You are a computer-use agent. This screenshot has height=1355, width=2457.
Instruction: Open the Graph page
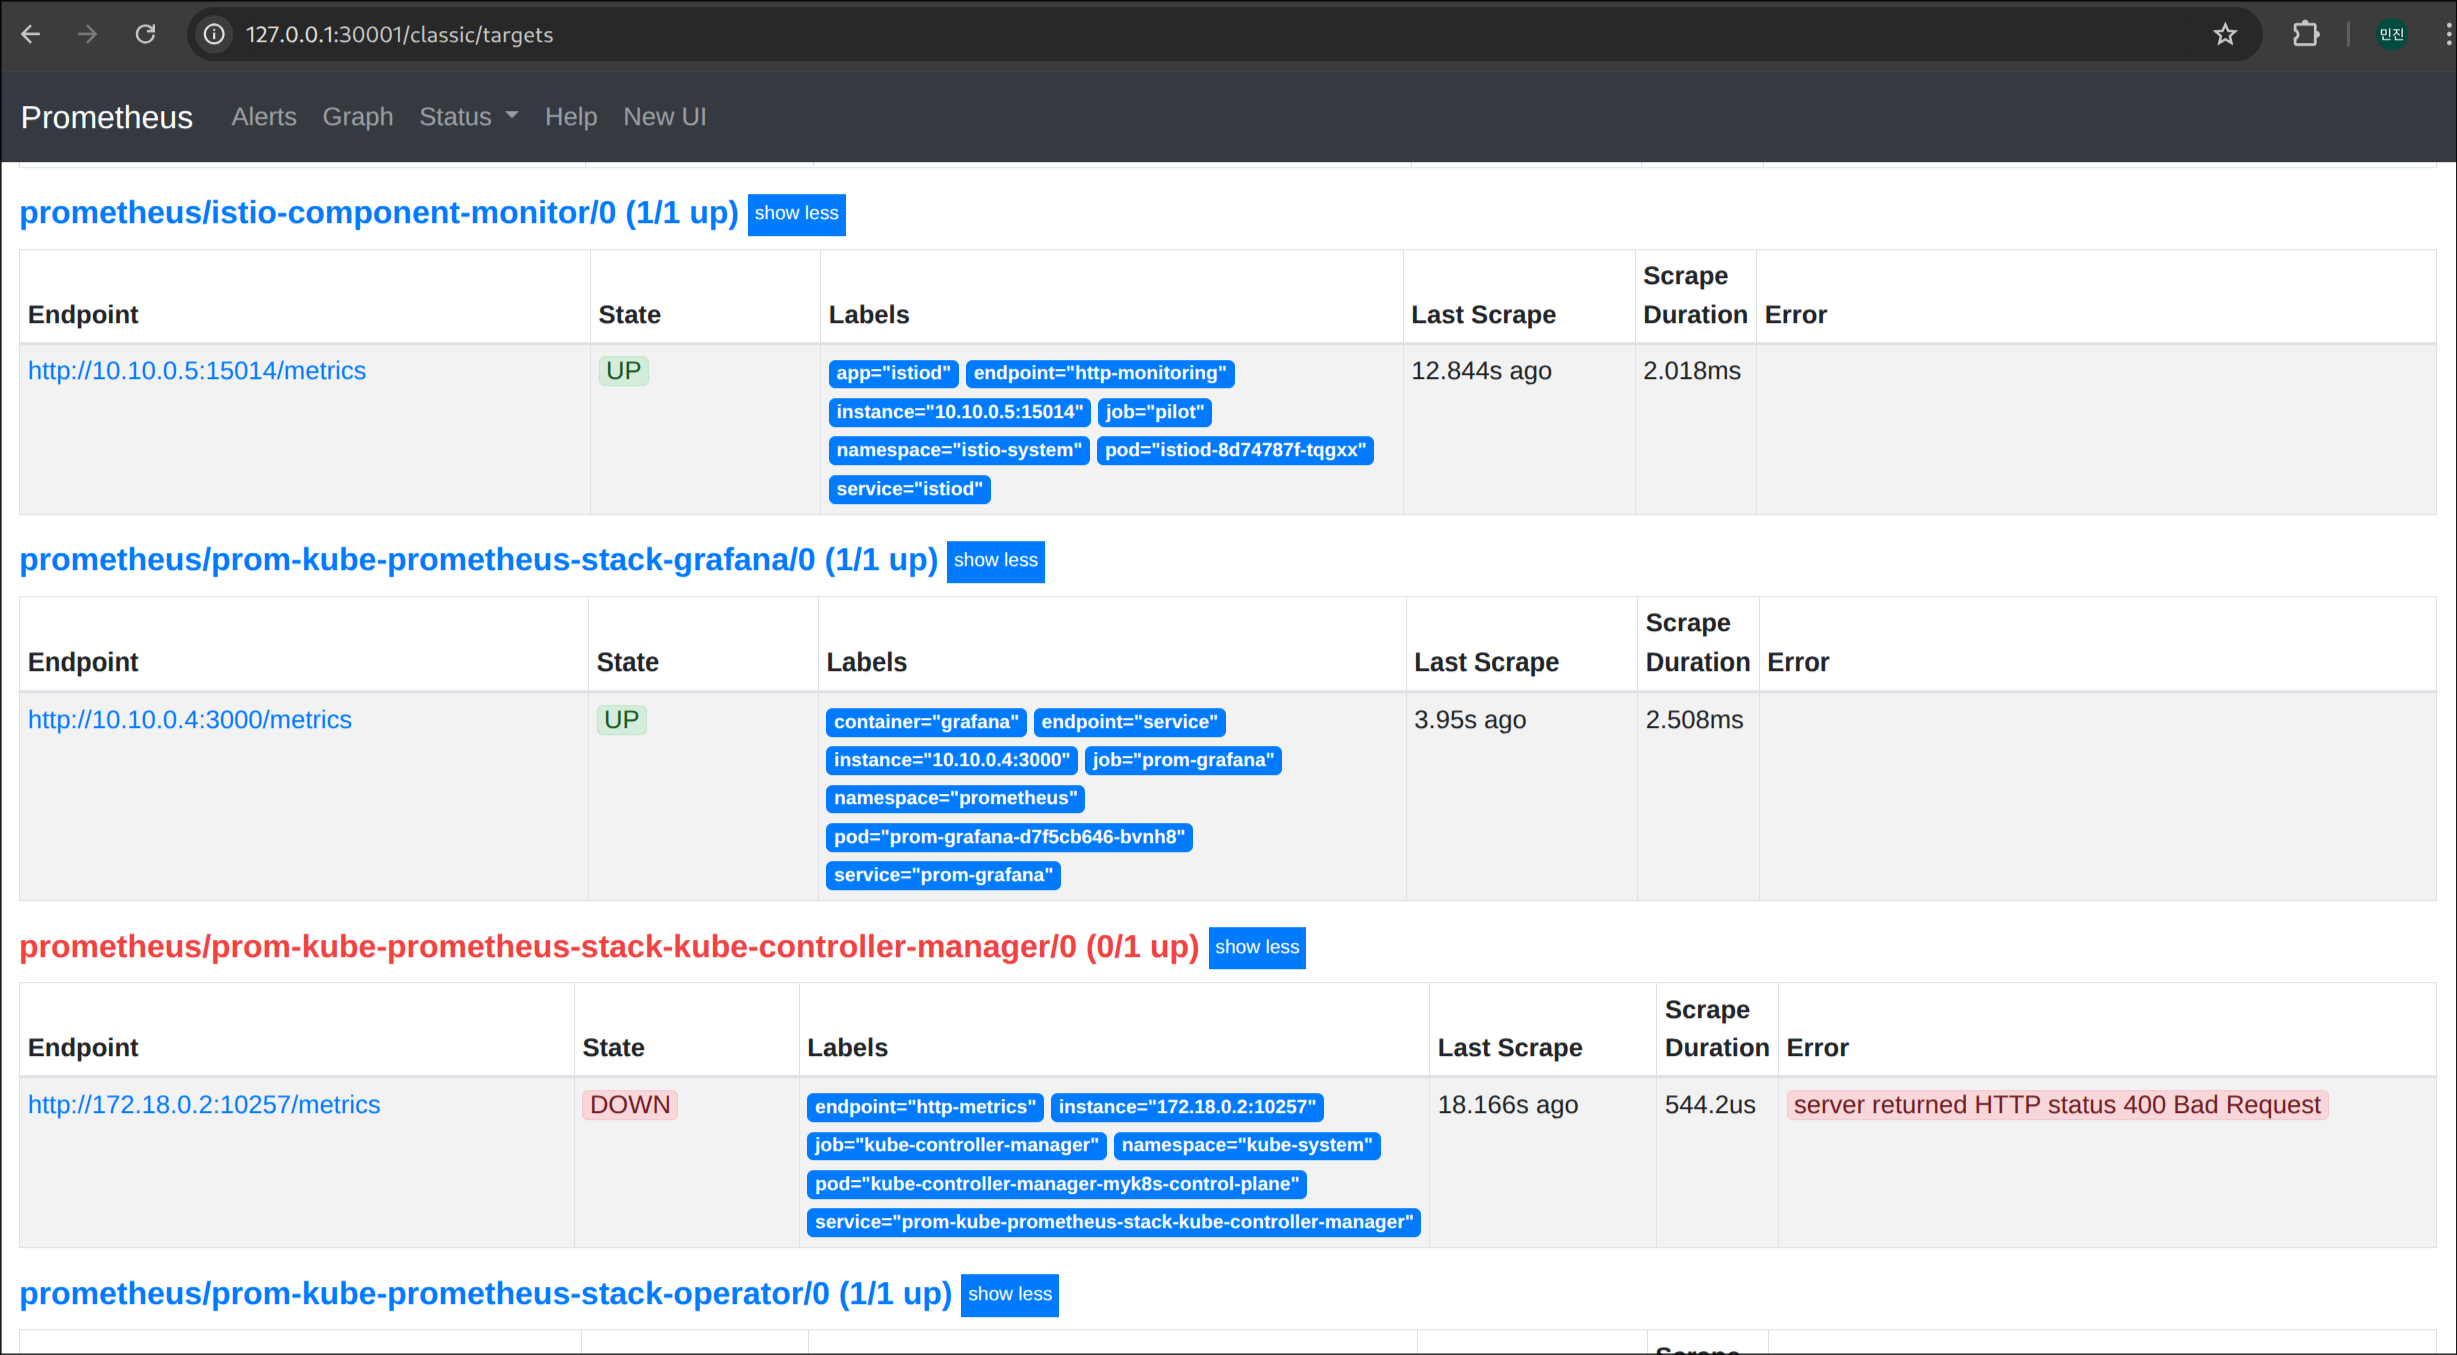coord(358,117)
